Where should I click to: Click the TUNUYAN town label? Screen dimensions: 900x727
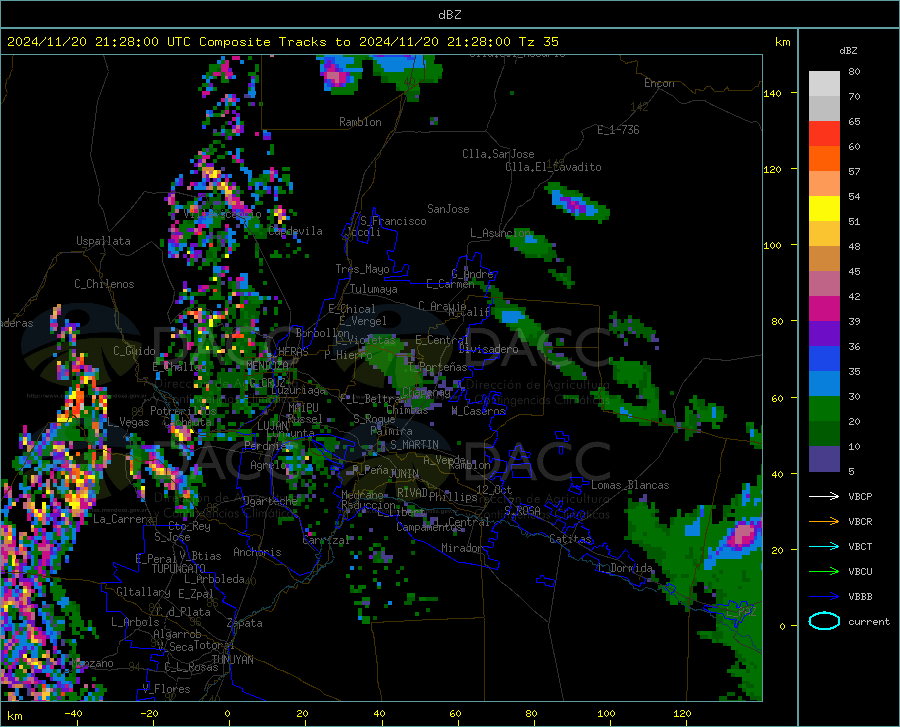pos(232,659)
